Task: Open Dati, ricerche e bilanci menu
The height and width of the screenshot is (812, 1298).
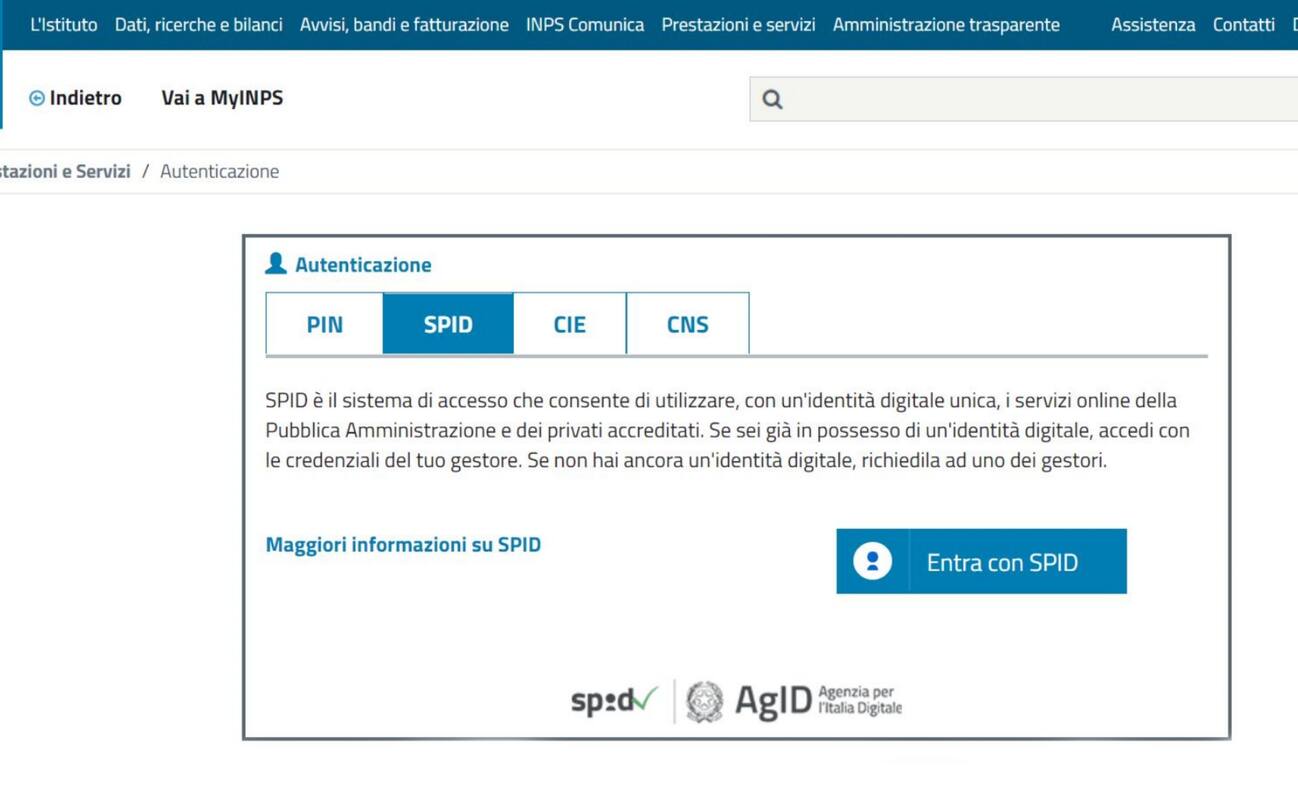Action: pyautogui.click(x=199, y=25)
